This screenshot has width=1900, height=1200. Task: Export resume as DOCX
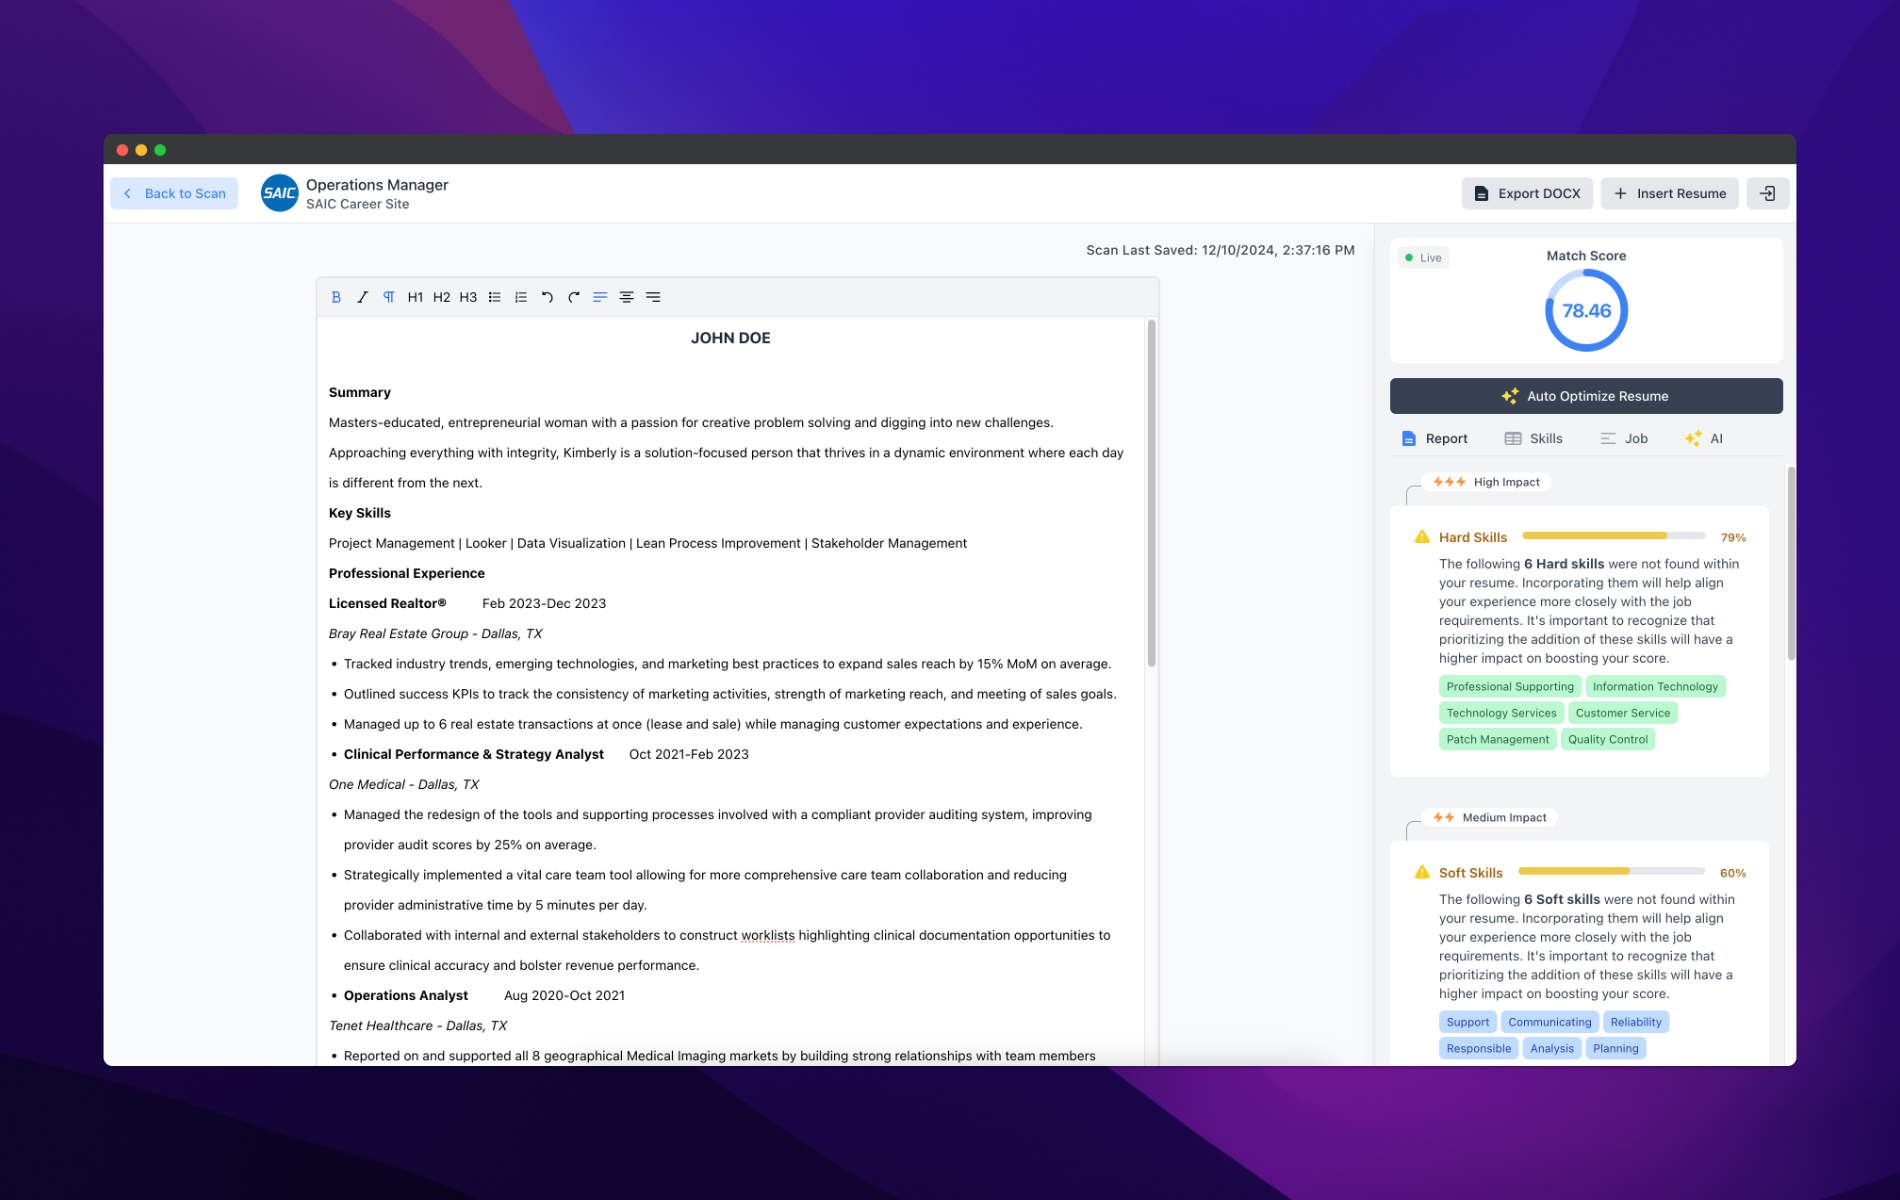tap(1526, 193)
